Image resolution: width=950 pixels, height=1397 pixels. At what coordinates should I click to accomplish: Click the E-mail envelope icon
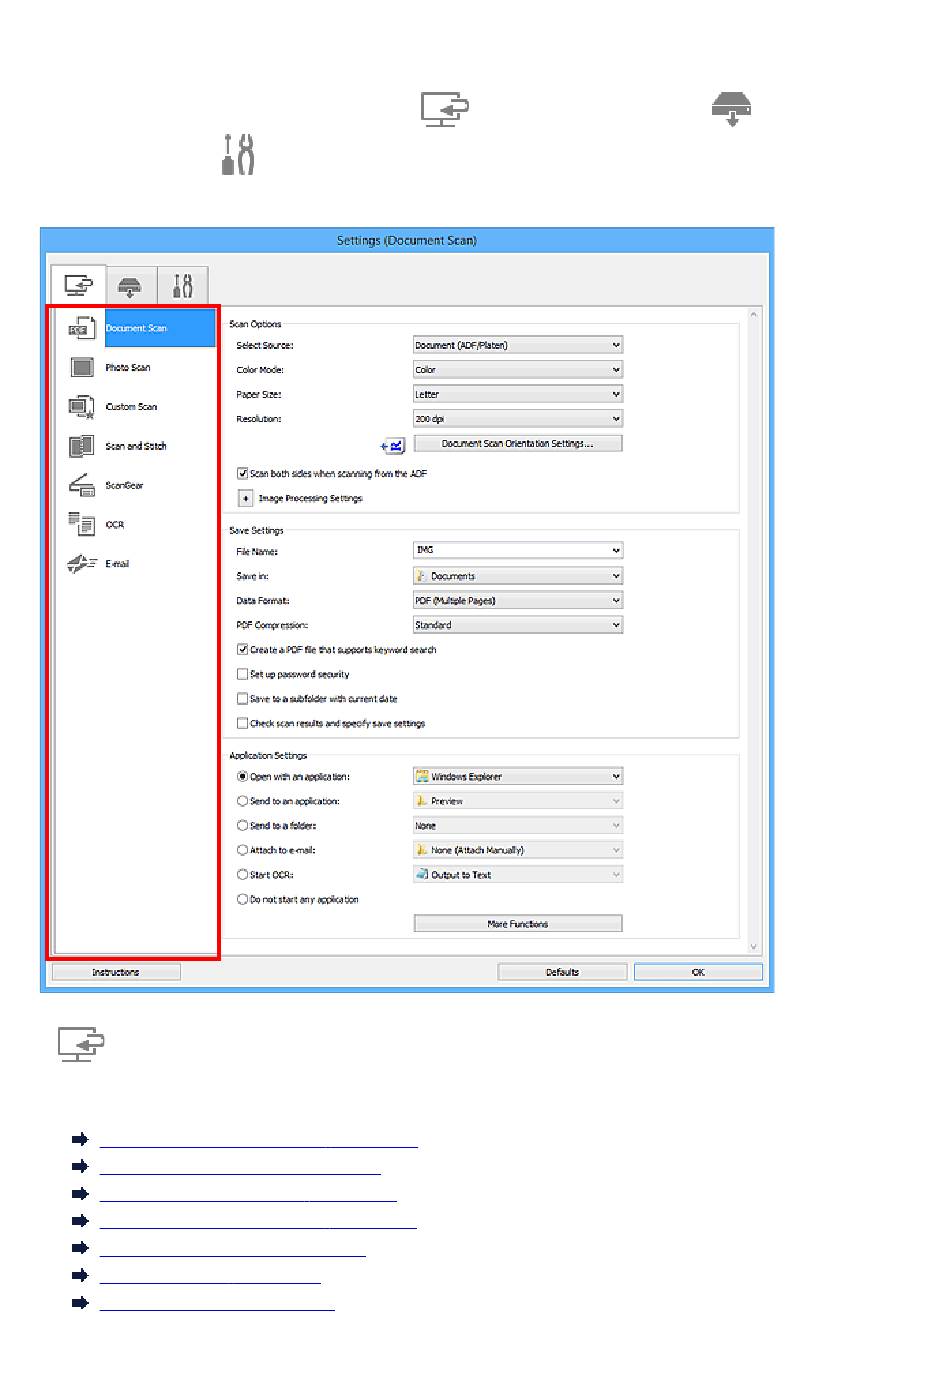82,564
